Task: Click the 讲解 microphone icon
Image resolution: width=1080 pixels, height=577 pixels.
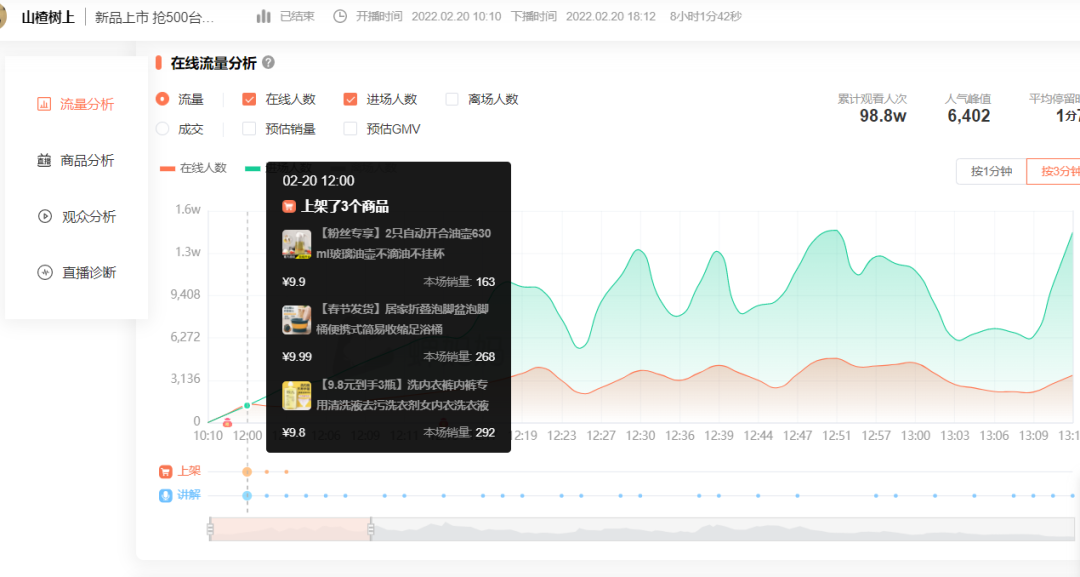Action: pos(165,495)
